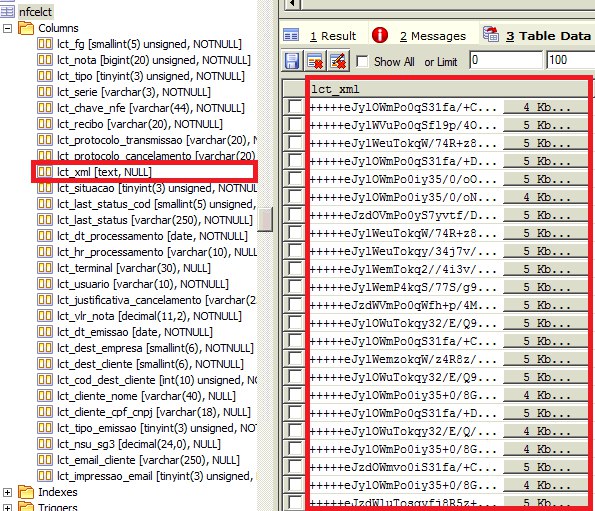
Task: Click the save icon in Table Data toolbar
Action: [291, 61]
